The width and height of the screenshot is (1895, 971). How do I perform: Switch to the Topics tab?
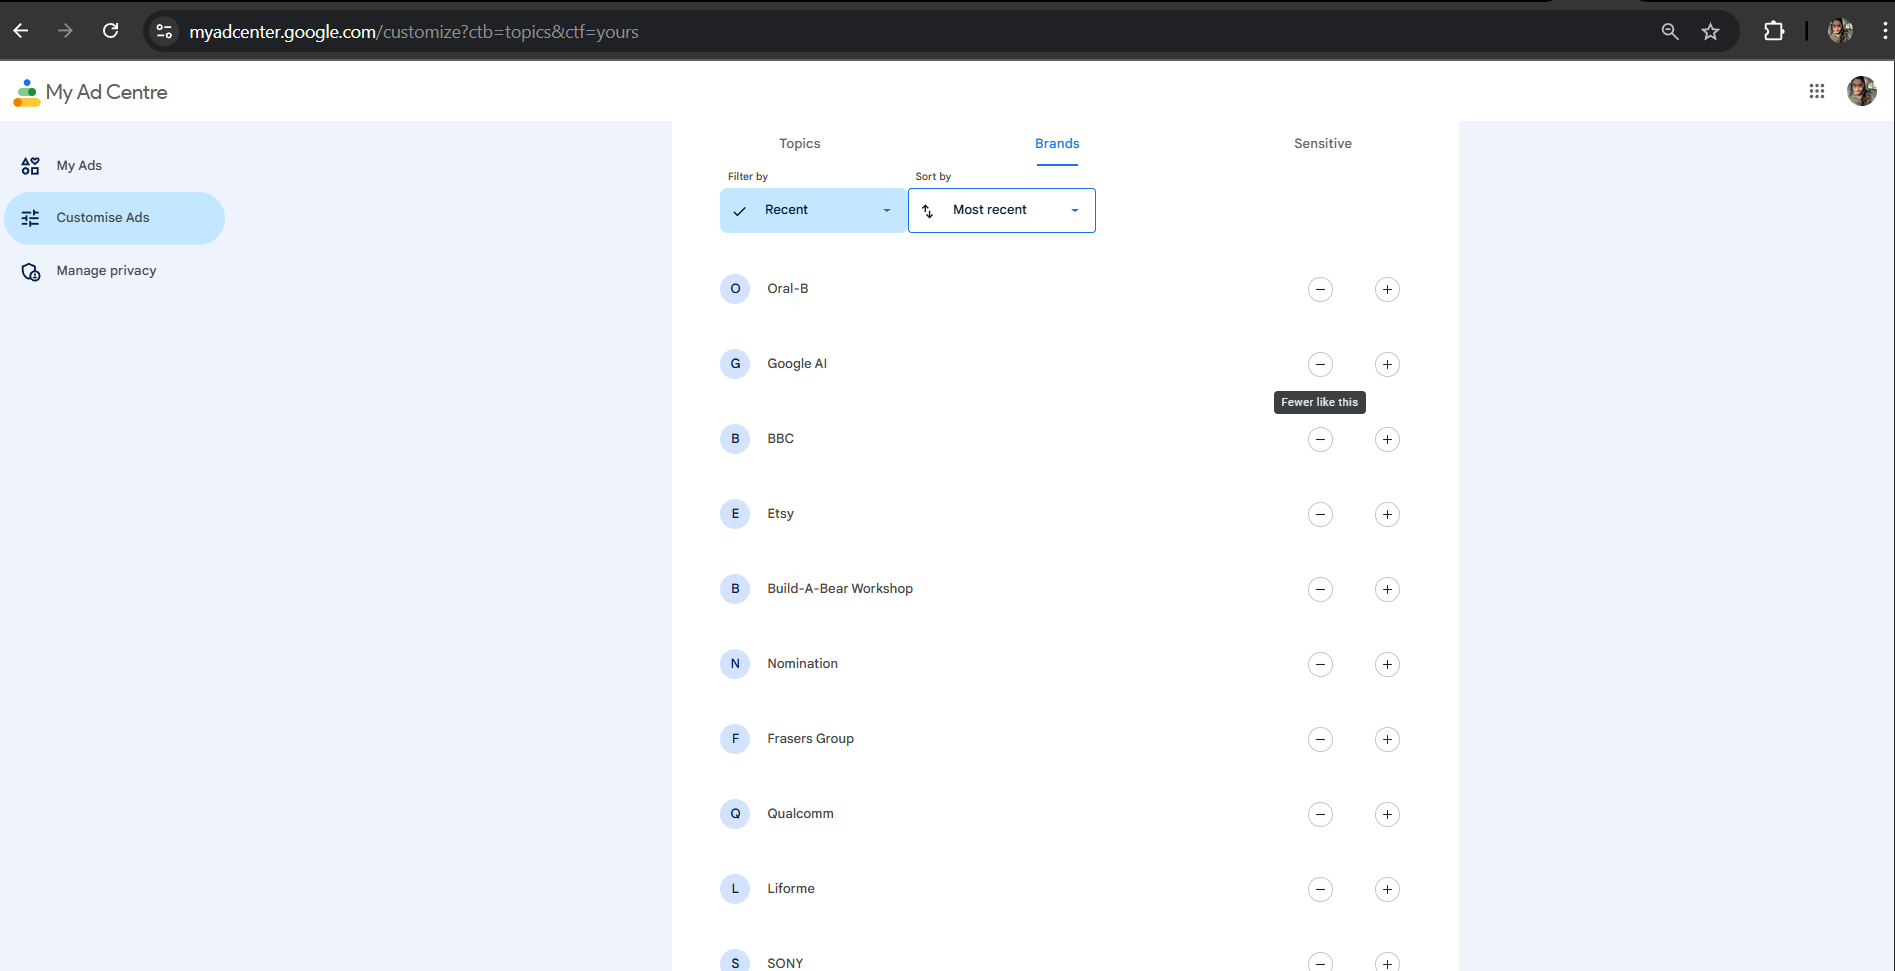(x=799, y=144)
